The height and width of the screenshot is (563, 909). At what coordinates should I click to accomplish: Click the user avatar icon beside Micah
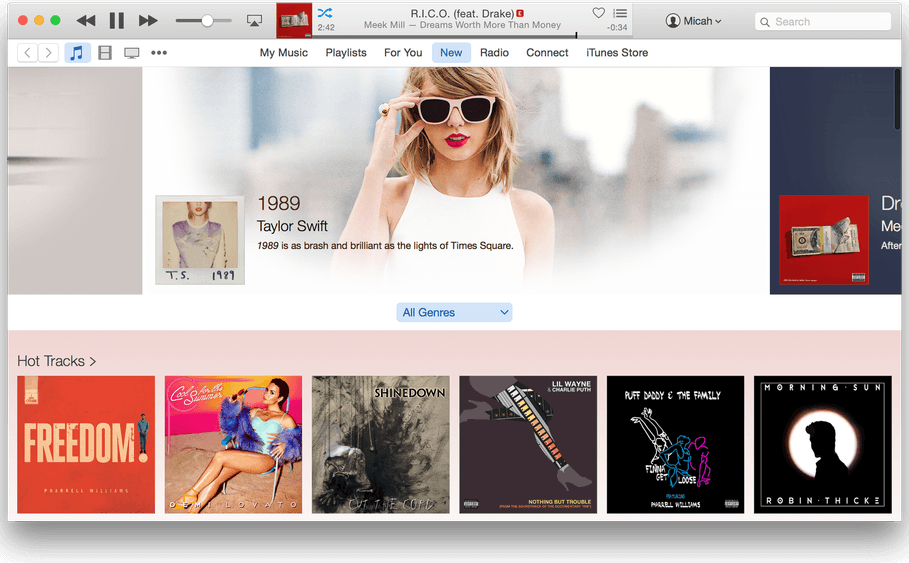point(672,21)
